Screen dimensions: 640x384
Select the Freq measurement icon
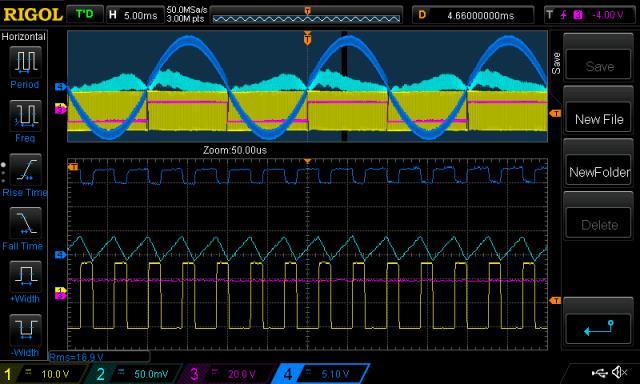click(x=25, y=115)
